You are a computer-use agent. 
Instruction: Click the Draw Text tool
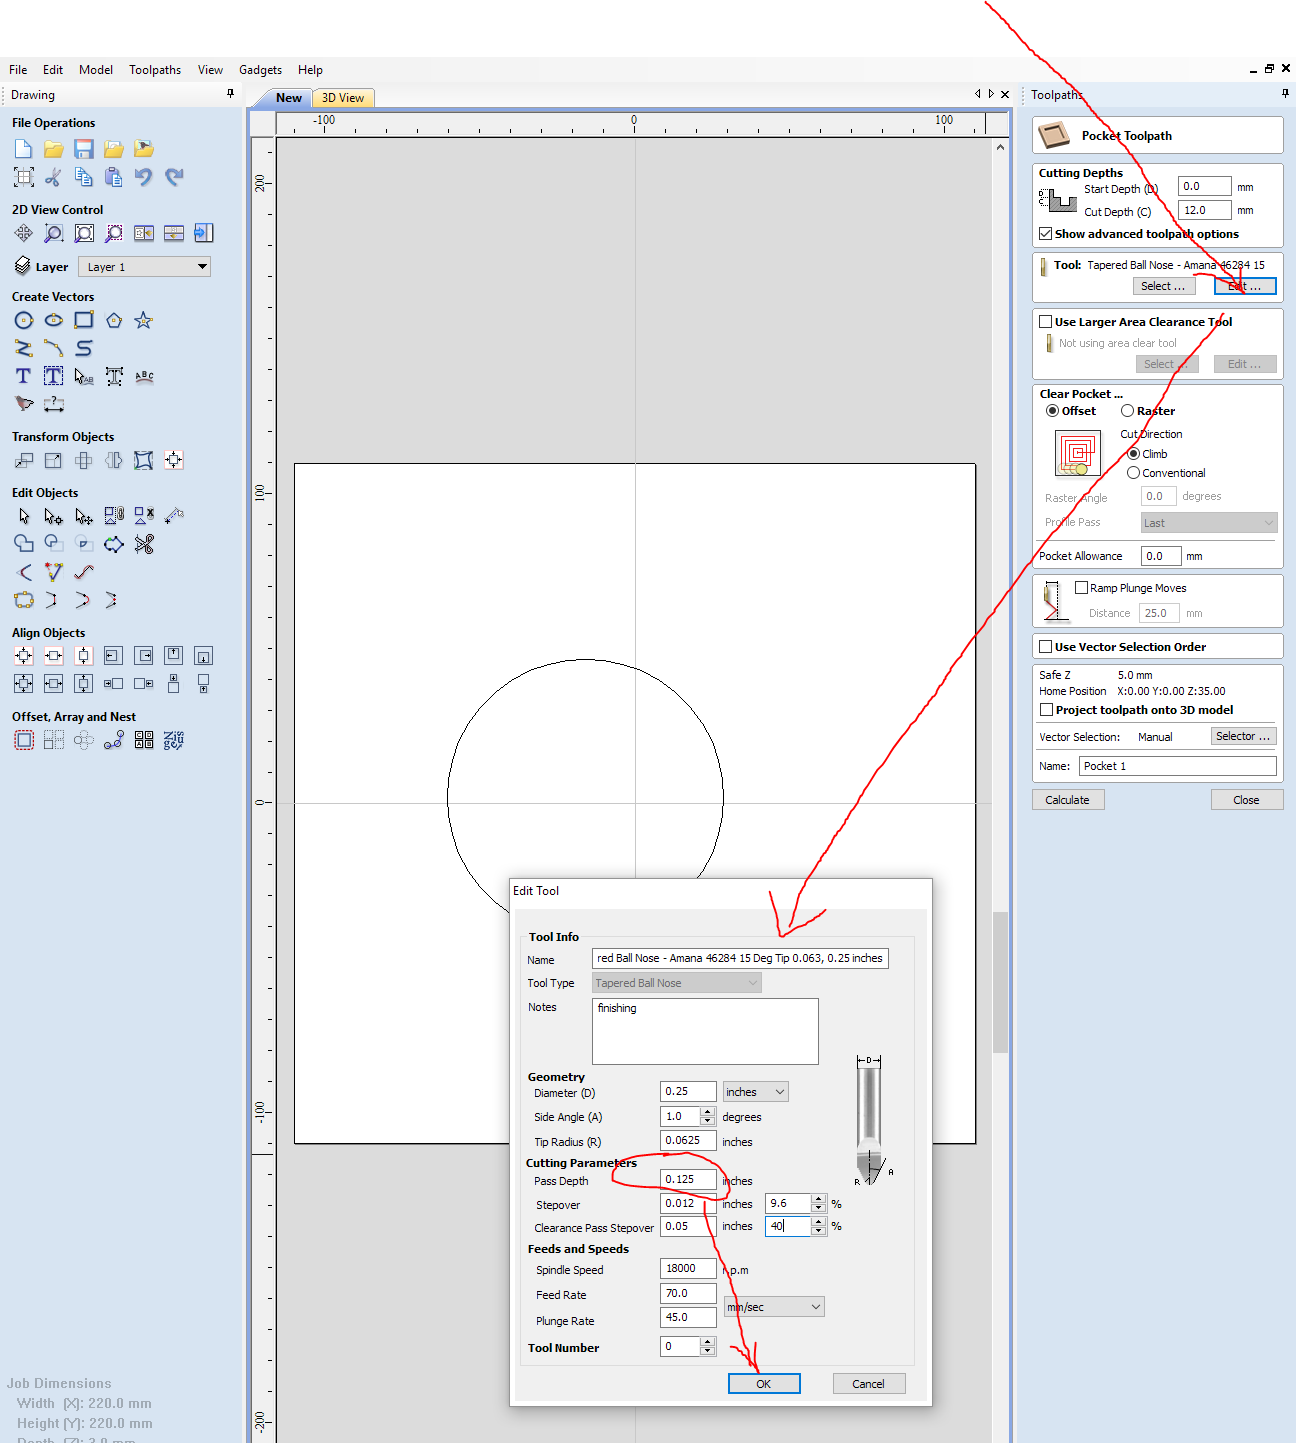(x=24, y=377)
